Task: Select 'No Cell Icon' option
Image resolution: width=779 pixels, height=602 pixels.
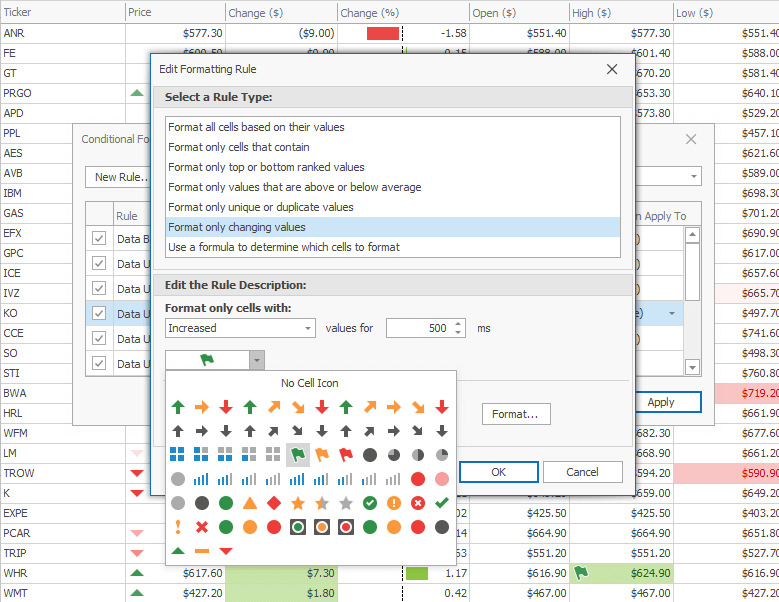Action: (310, 383)
